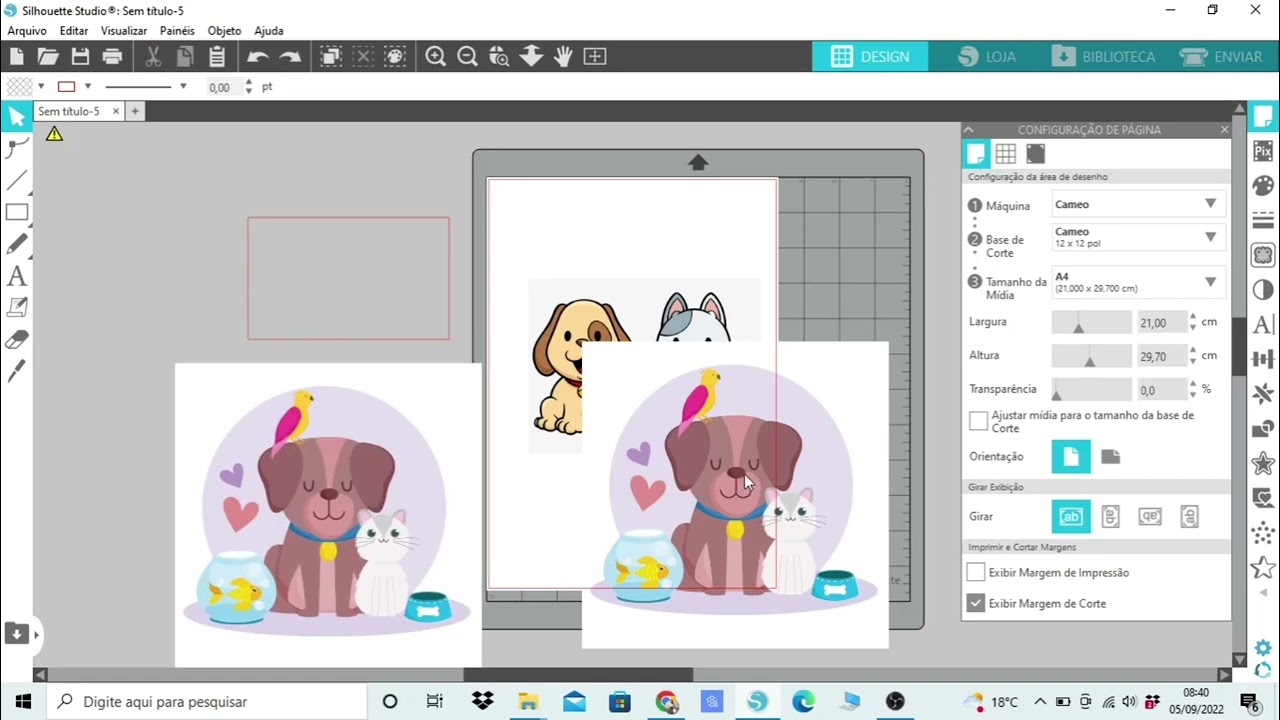Click the Altura slider
1280x720 pixels.
click(1091, 356)
